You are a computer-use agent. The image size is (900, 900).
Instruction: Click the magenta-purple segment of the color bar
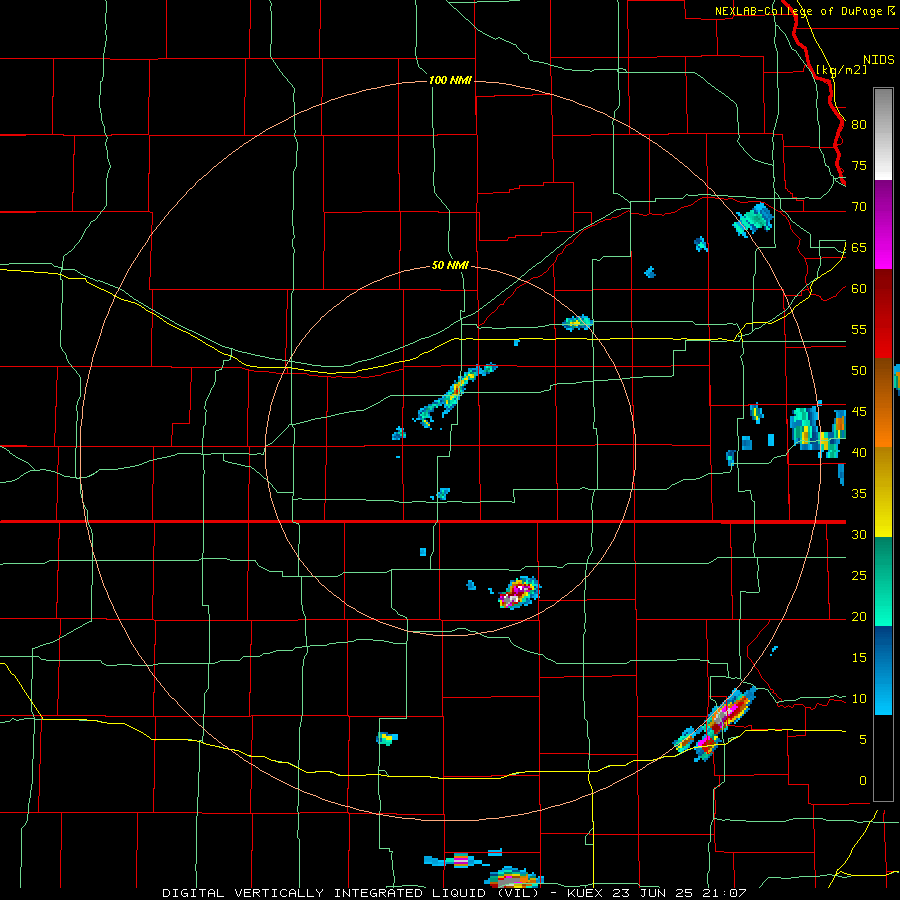883,225
